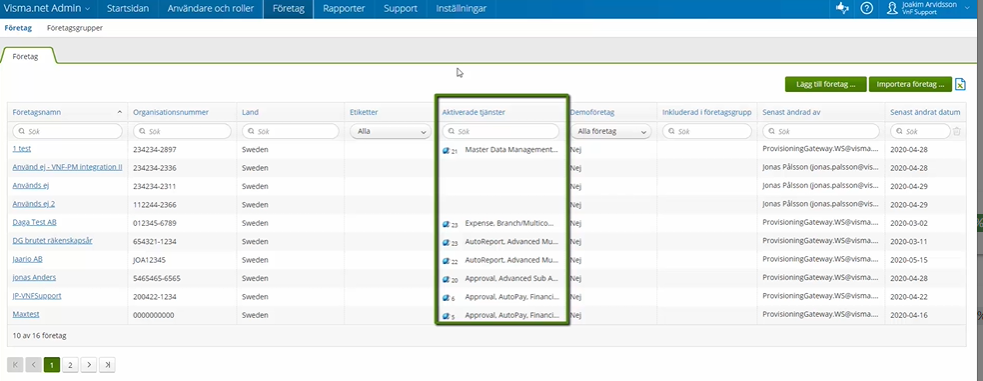The width and height of the screenshot is (983, 381).
Task: Focus the Land search field
Action: click(290, 132)
